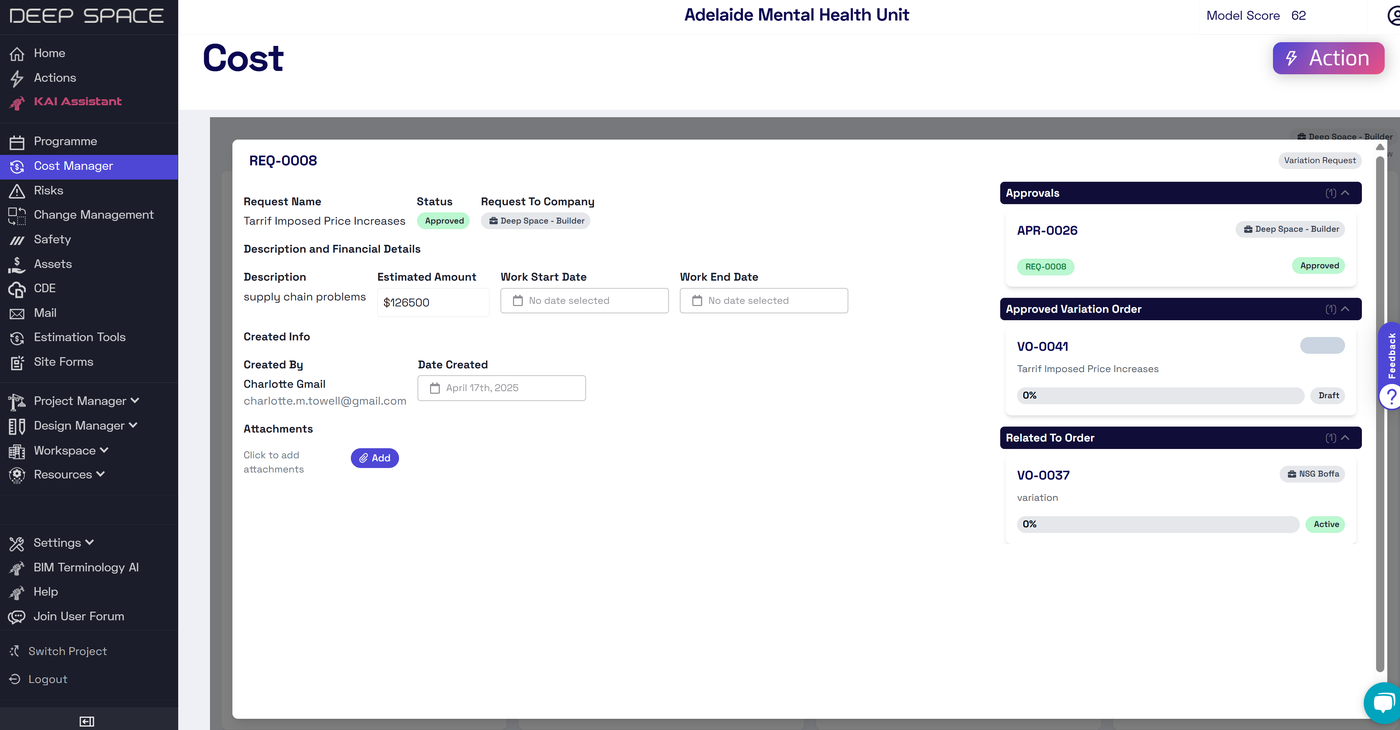Click the Join User Forum chat icon

(x=17, y=617)
